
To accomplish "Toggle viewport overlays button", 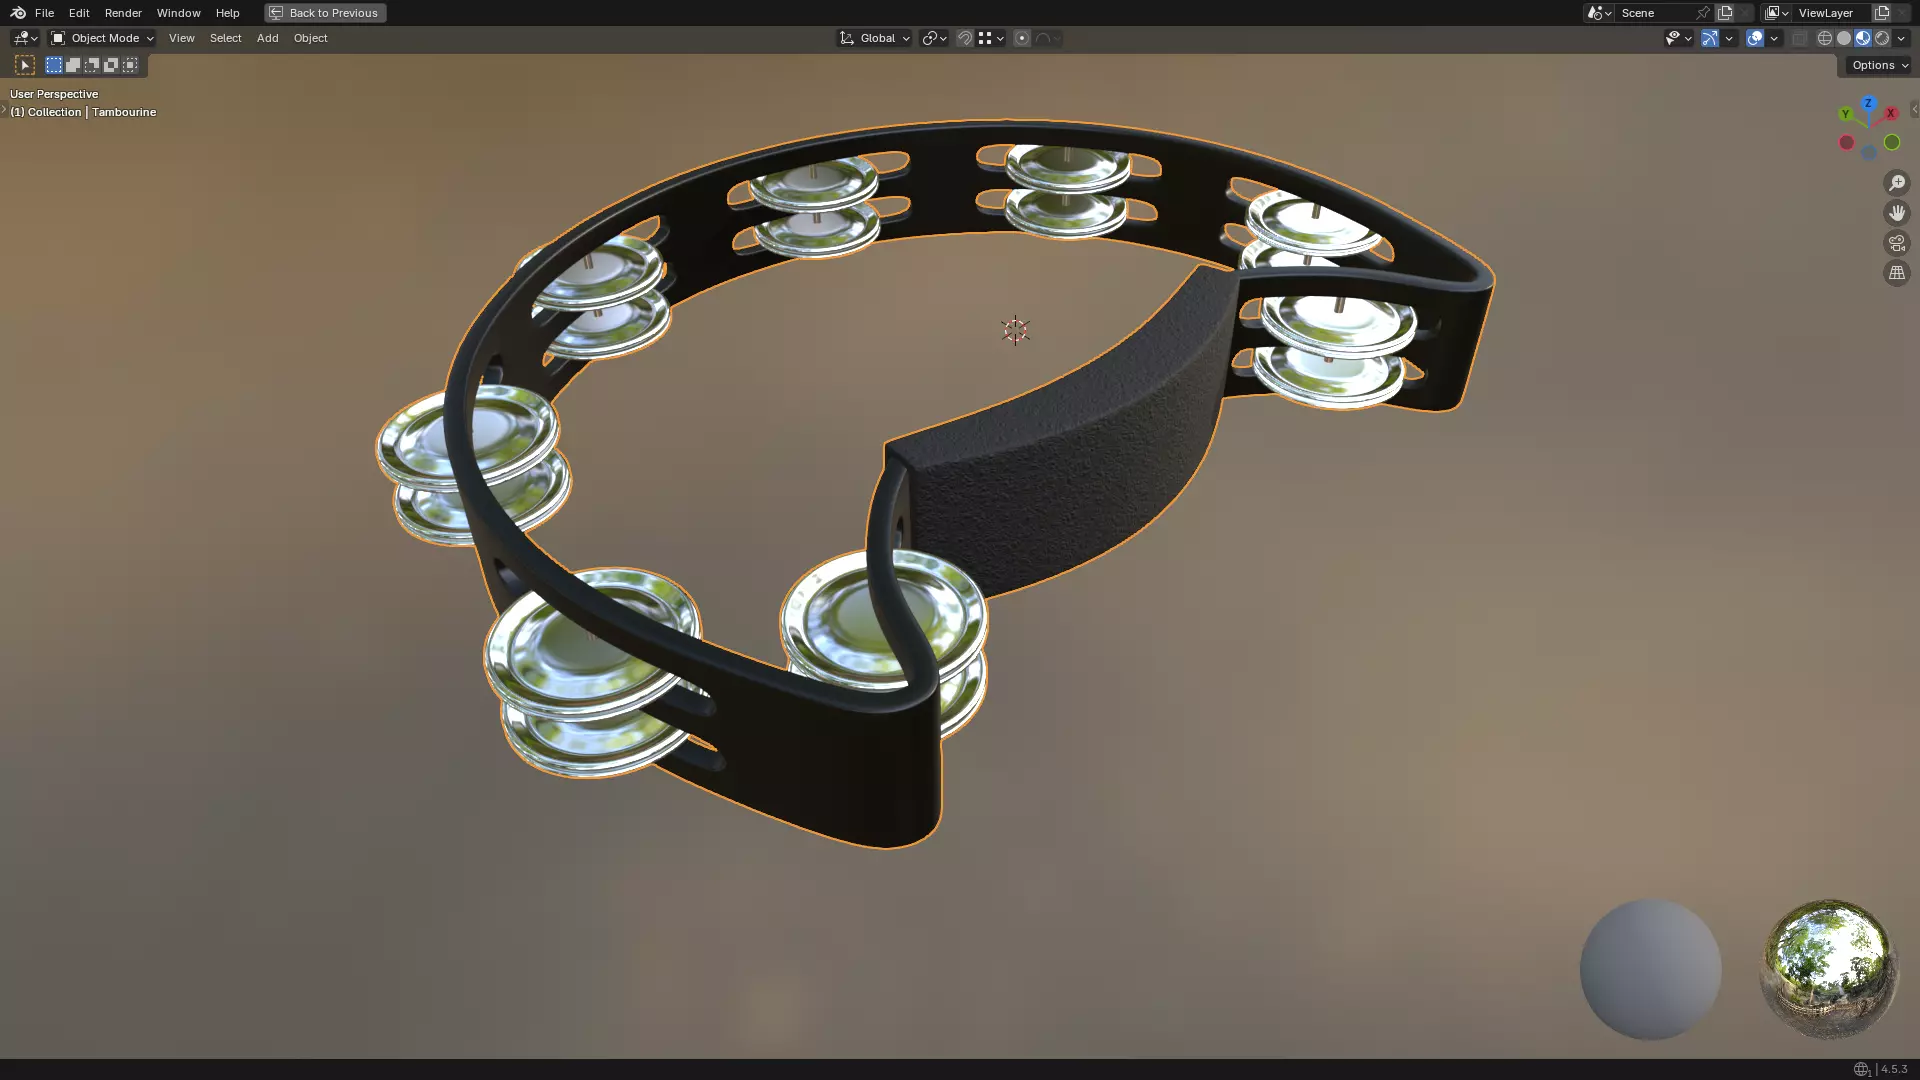I will tap(1755, 38).
